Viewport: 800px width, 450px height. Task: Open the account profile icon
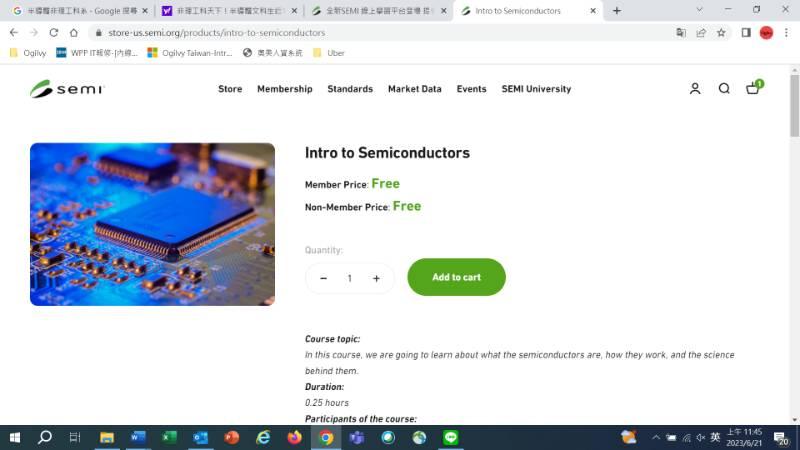(x=694, y=89)
